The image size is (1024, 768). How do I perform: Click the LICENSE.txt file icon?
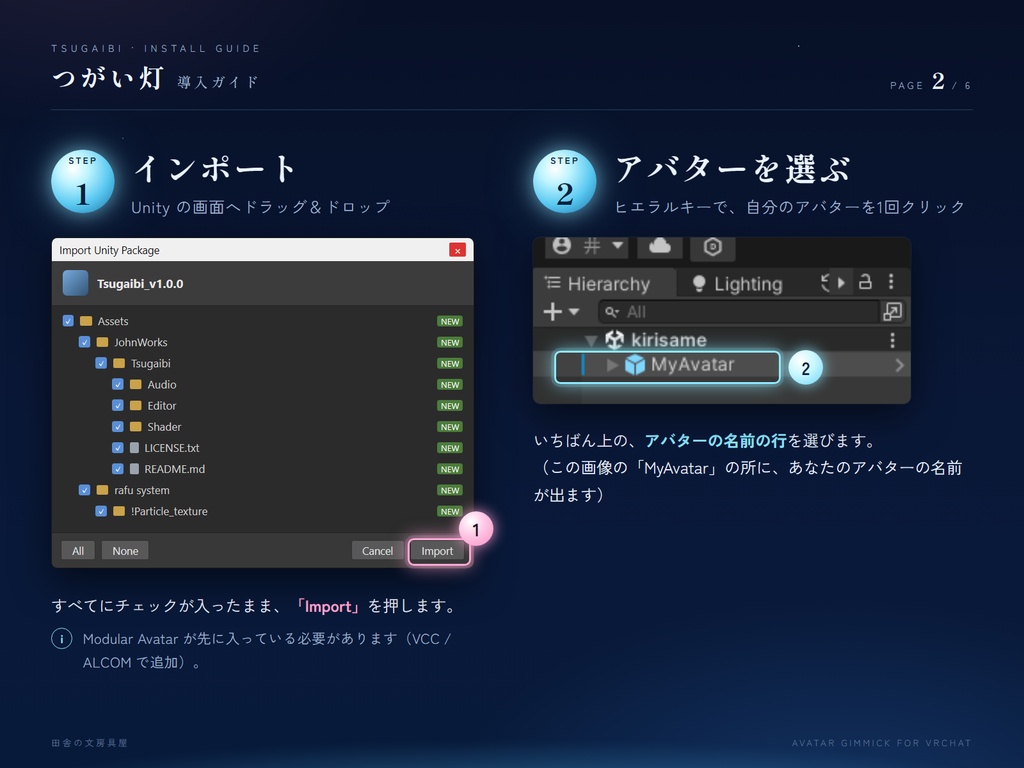tap(135, 447)
